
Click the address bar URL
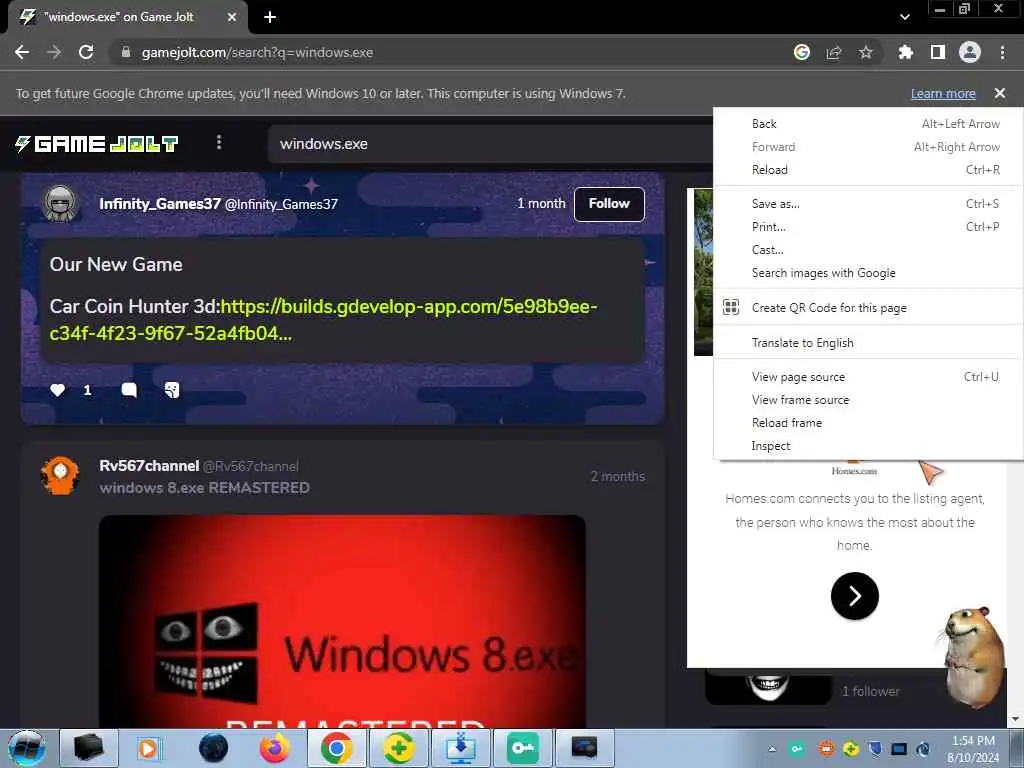tap(257, 52)
